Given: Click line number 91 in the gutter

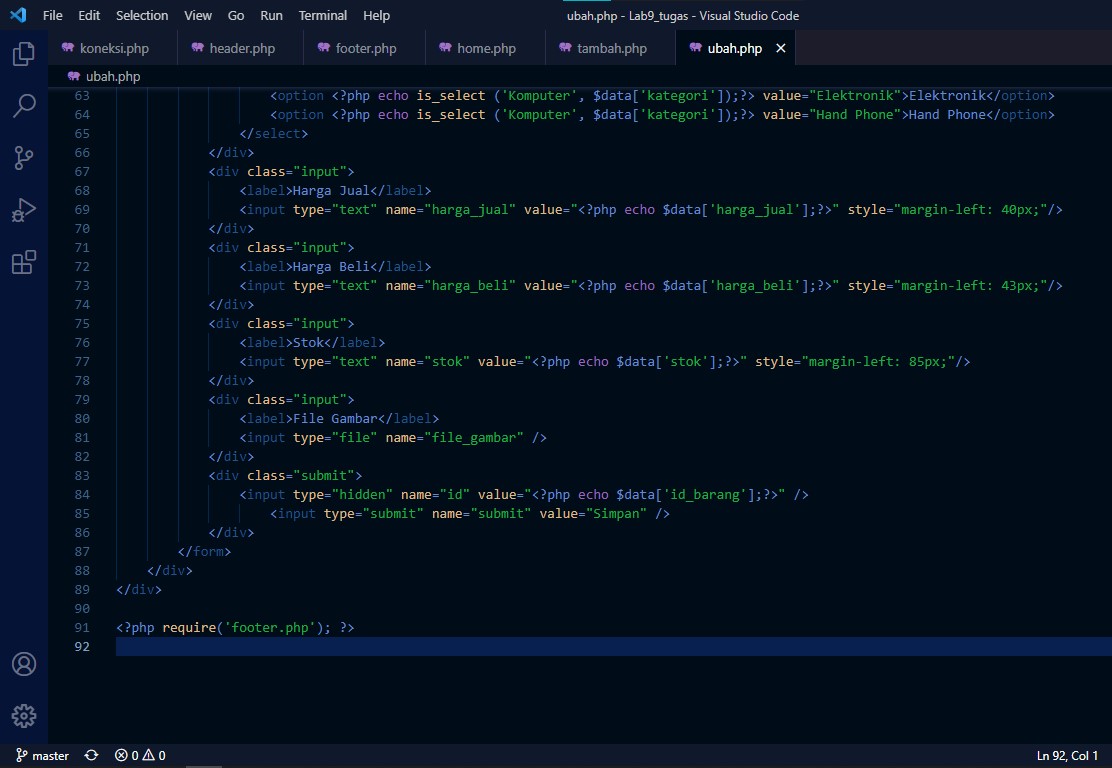Looking at the screenshot, I should click(82, 628).
